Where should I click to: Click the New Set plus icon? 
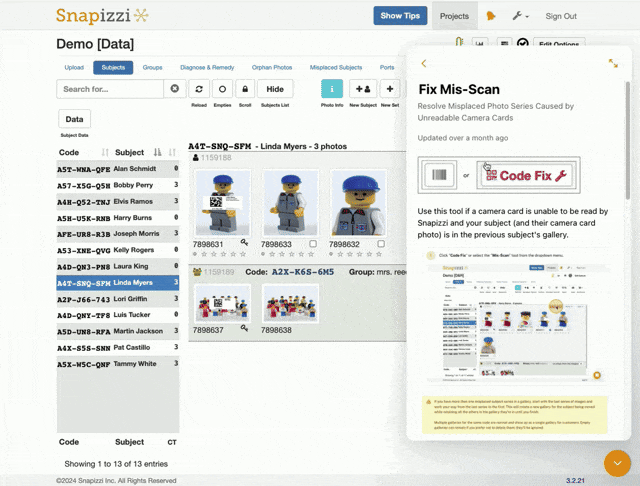click(x=390, y=89)
